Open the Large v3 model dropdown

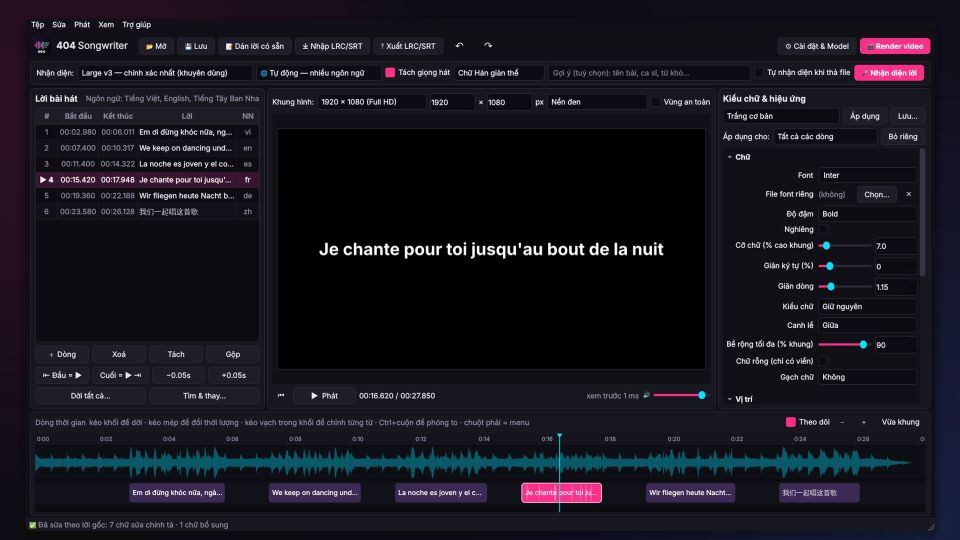pos(165,73)
